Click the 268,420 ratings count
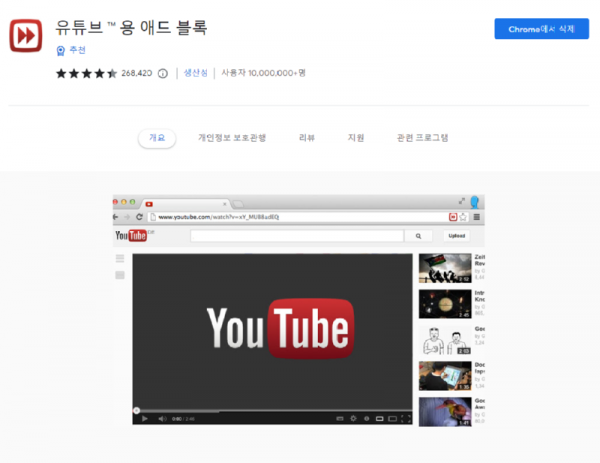600x463 pixels. coord(137,73)
